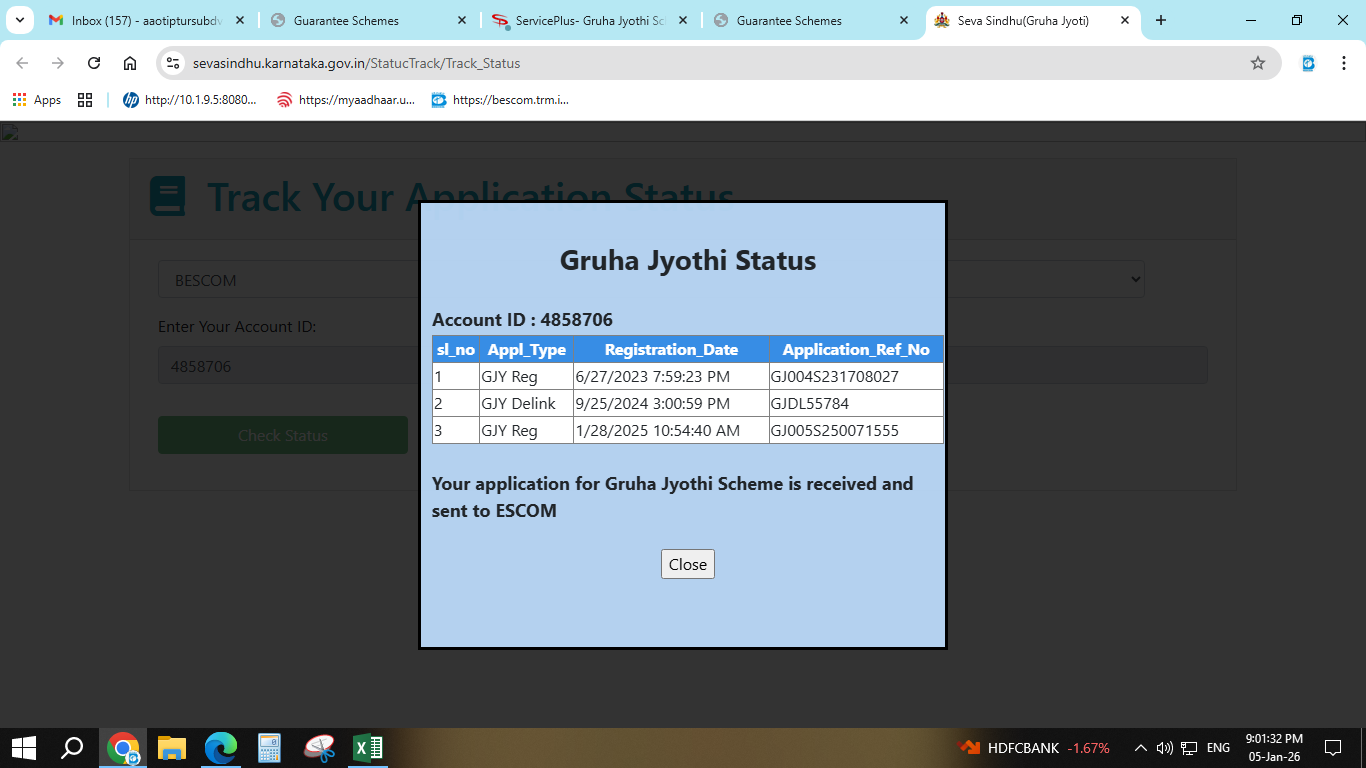1366x768 pixels.
Task: Click ENG language indicator
Action: (1218, 748)
